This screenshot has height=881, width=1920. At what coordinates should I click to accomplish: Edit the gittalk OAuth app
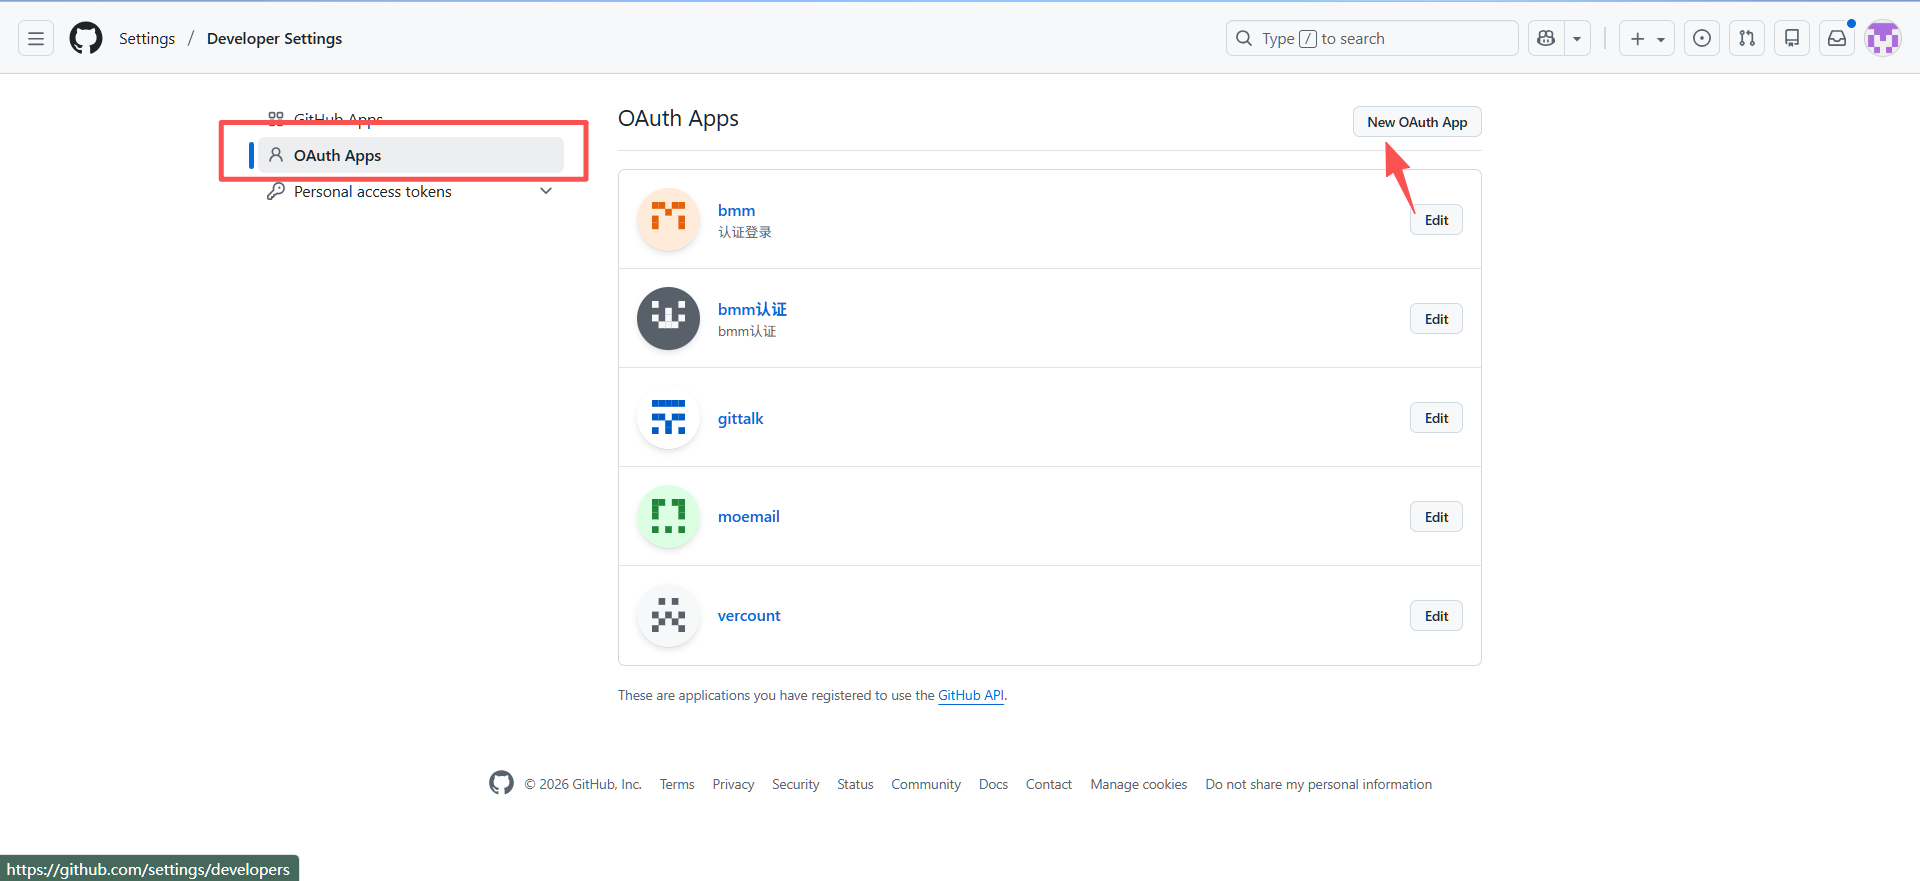tap(1436, 418)
